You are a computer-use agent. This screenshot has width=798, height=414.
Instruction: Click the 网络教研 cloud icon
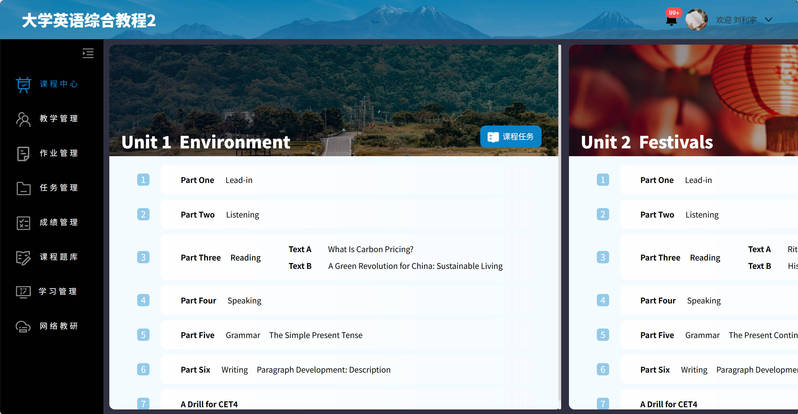tap(23, 326)
